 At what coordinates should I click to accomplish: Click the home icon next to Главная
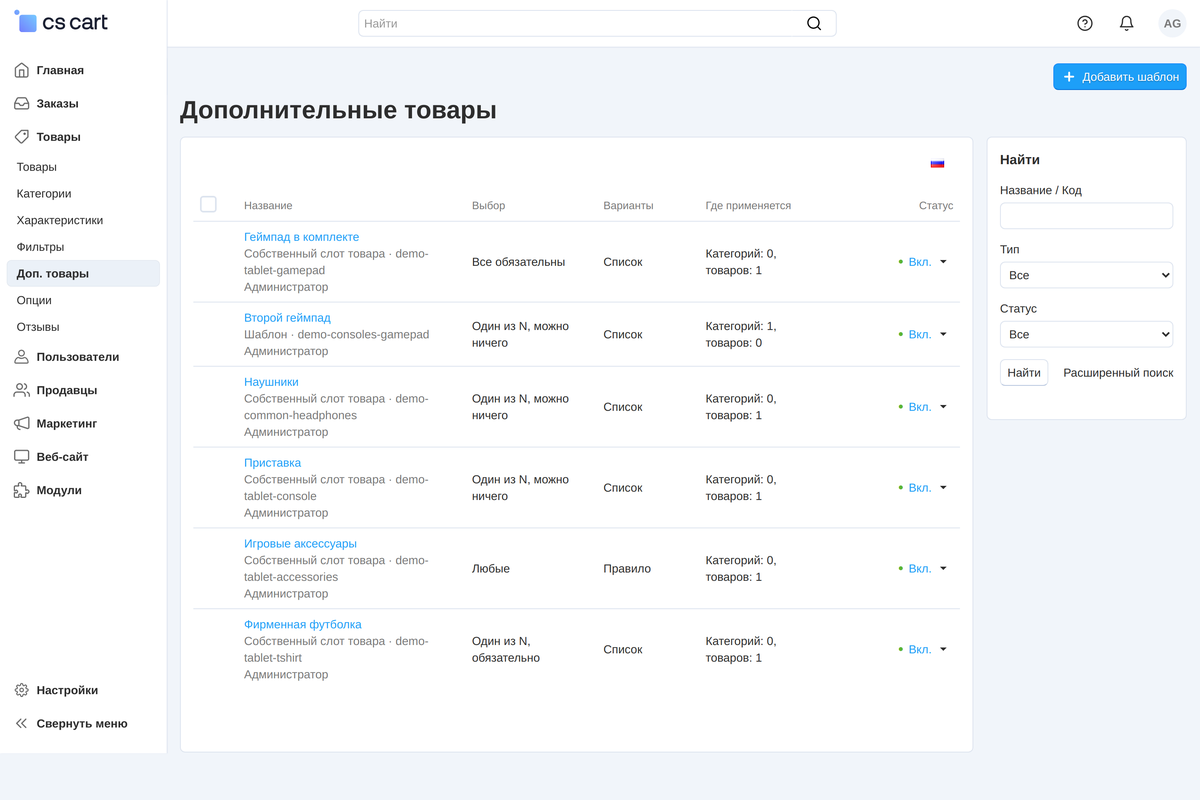tap(22, 70)
